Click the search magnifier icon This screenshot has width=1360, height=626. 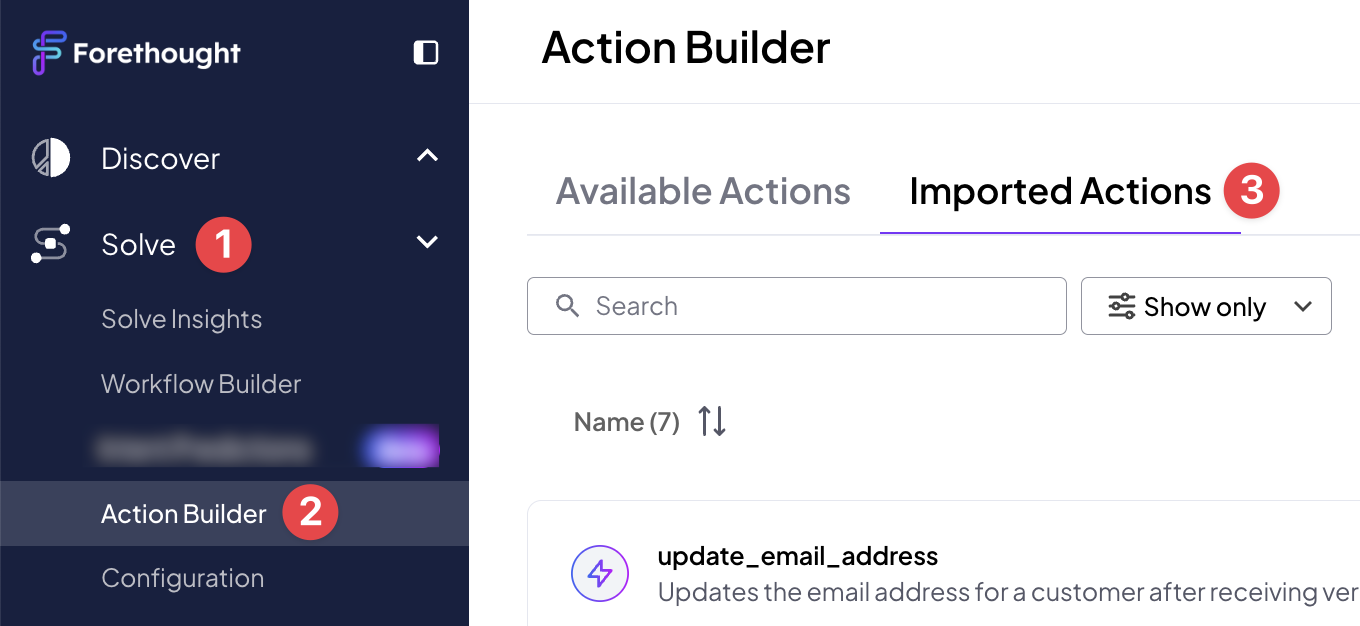(x=567, y=306)
